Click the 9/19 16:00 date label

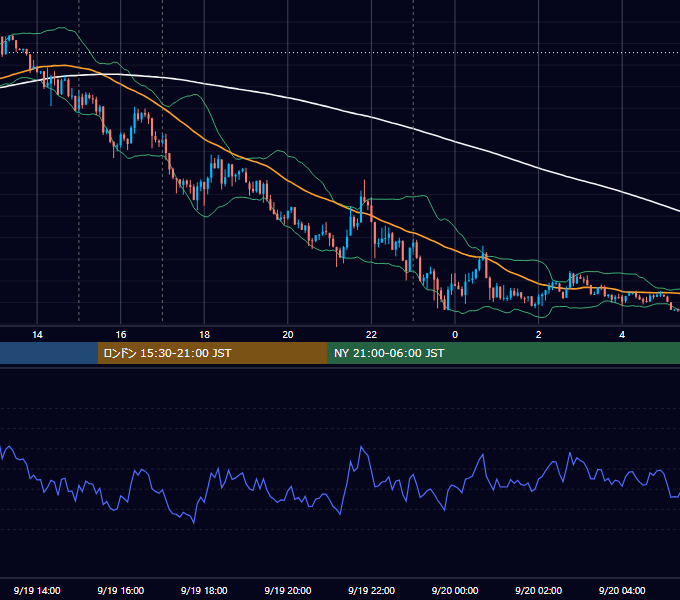[x=121, y=590]
